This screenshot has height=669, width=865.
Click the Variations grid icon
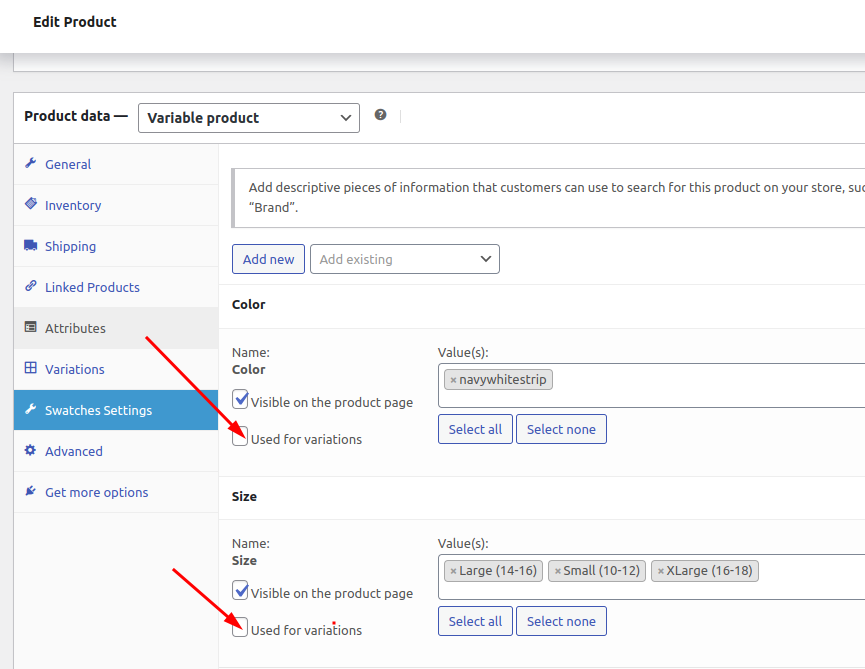click(x=31, y=368)
